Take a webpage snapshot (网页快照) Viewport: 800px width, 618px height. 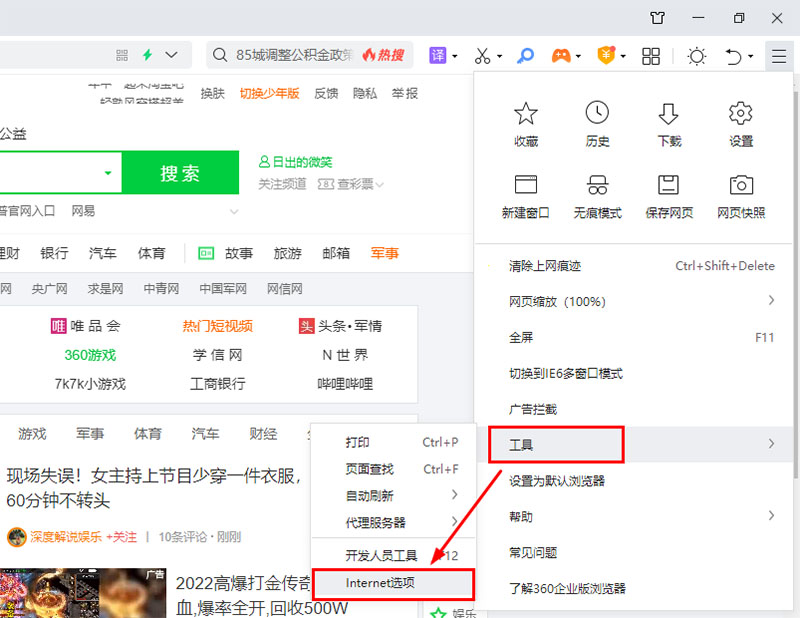click(740, 193)
